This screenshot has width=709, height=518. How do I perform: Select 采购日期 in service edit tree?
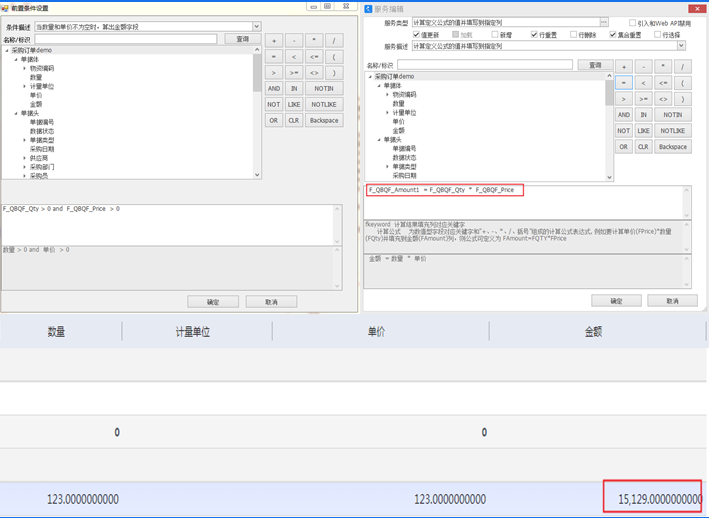click(404, 175)
